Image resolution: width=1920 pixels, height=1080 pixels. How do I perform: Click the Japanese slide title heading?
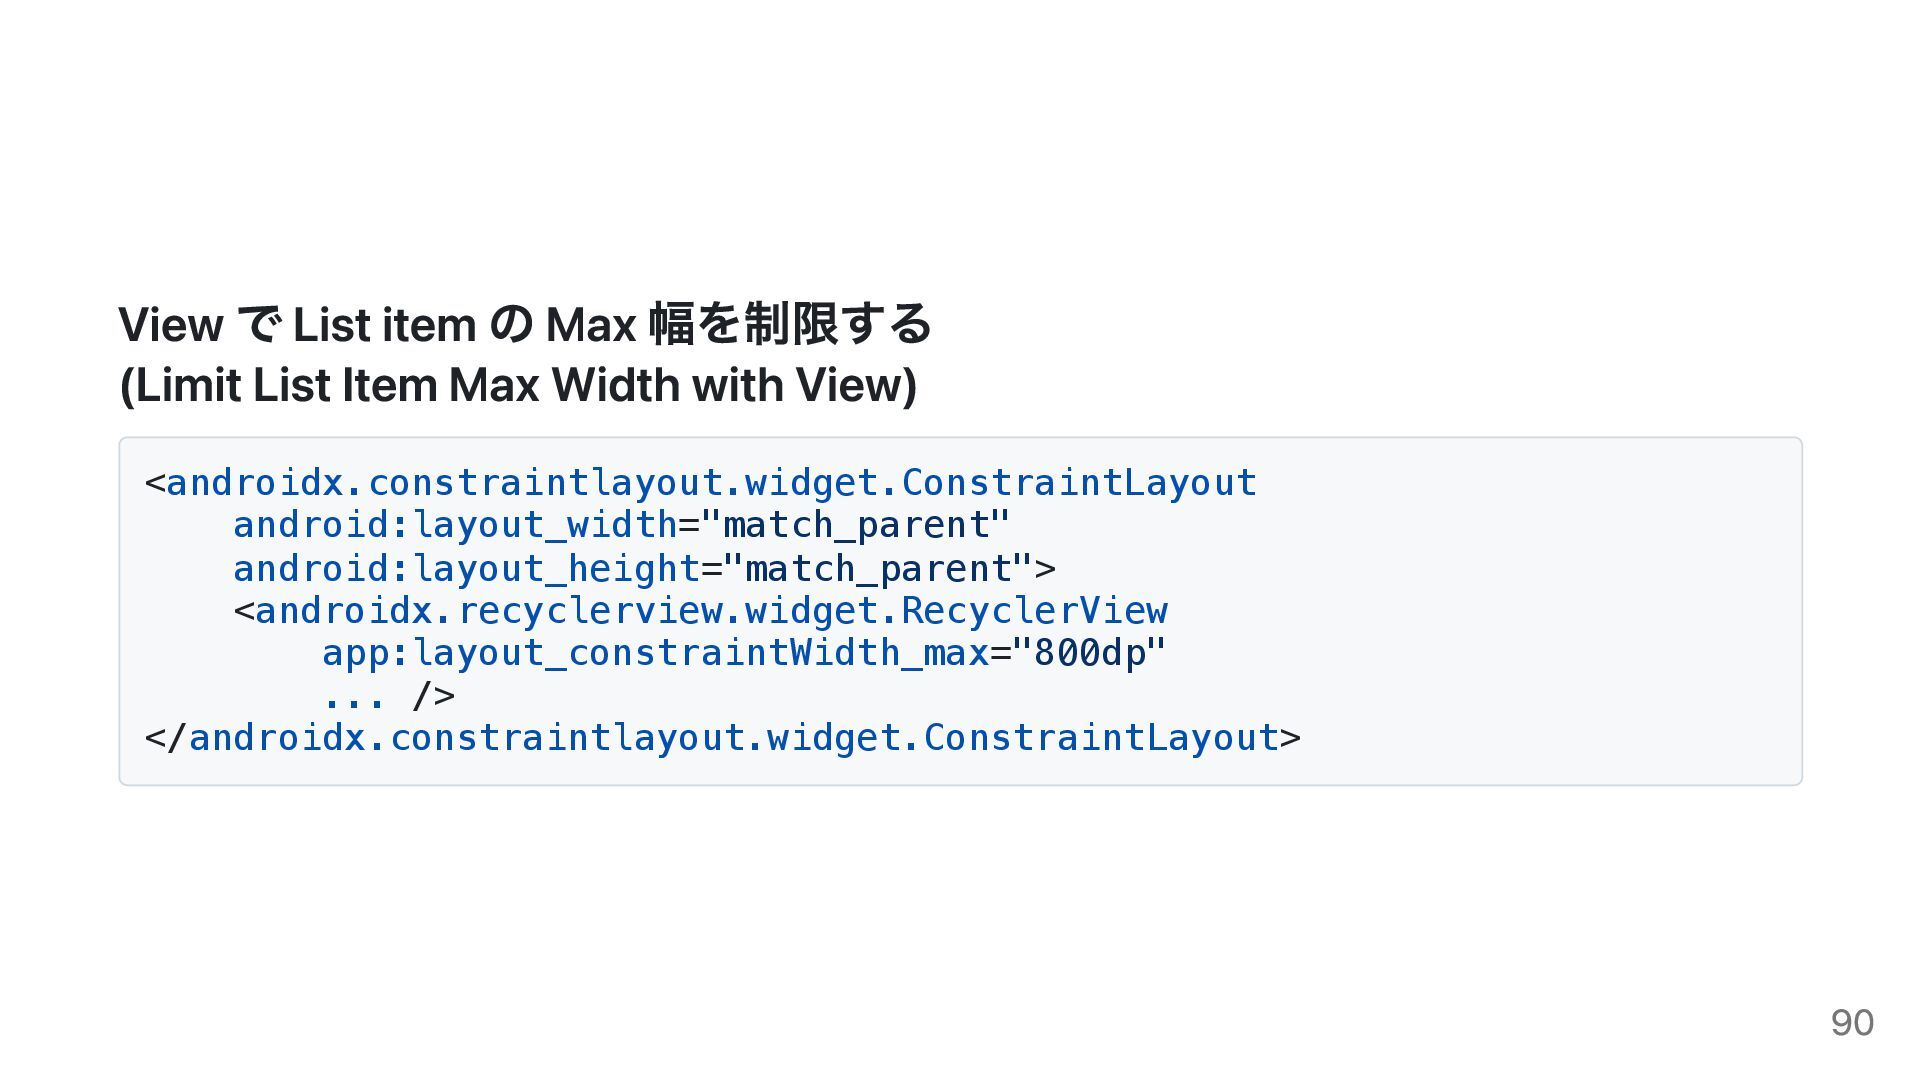point(525,324)
